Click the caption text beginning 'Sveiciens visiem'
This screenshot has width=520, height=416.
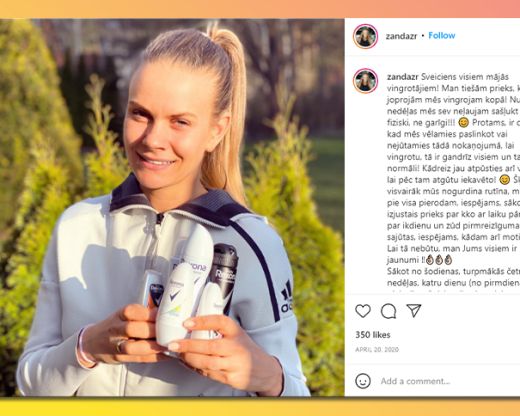click(x=453, y=180)
